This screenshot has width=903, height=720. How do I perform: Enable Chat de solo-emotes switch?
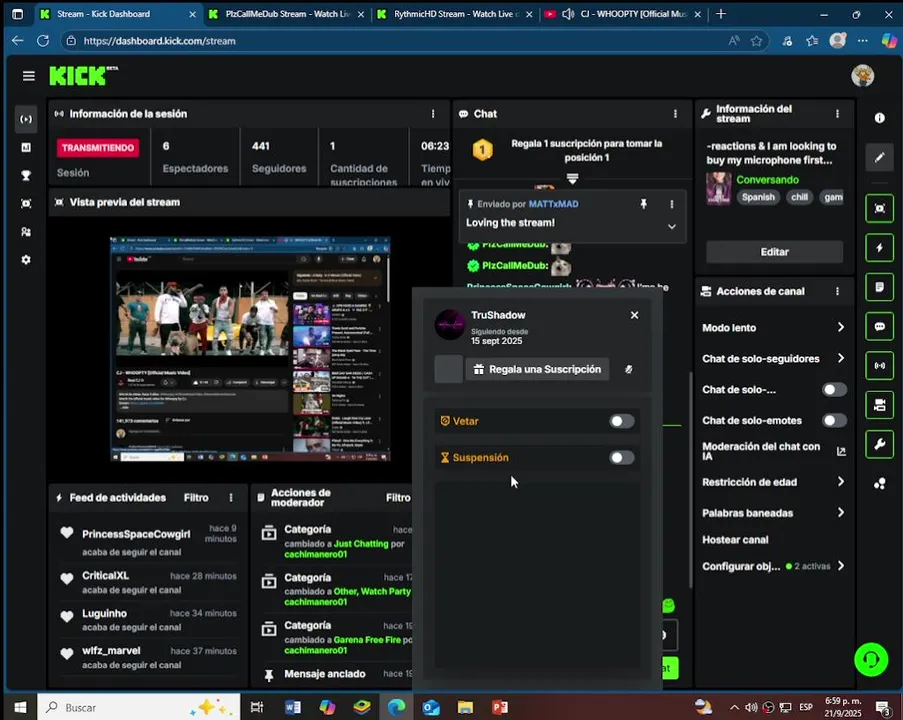[834, 420]
